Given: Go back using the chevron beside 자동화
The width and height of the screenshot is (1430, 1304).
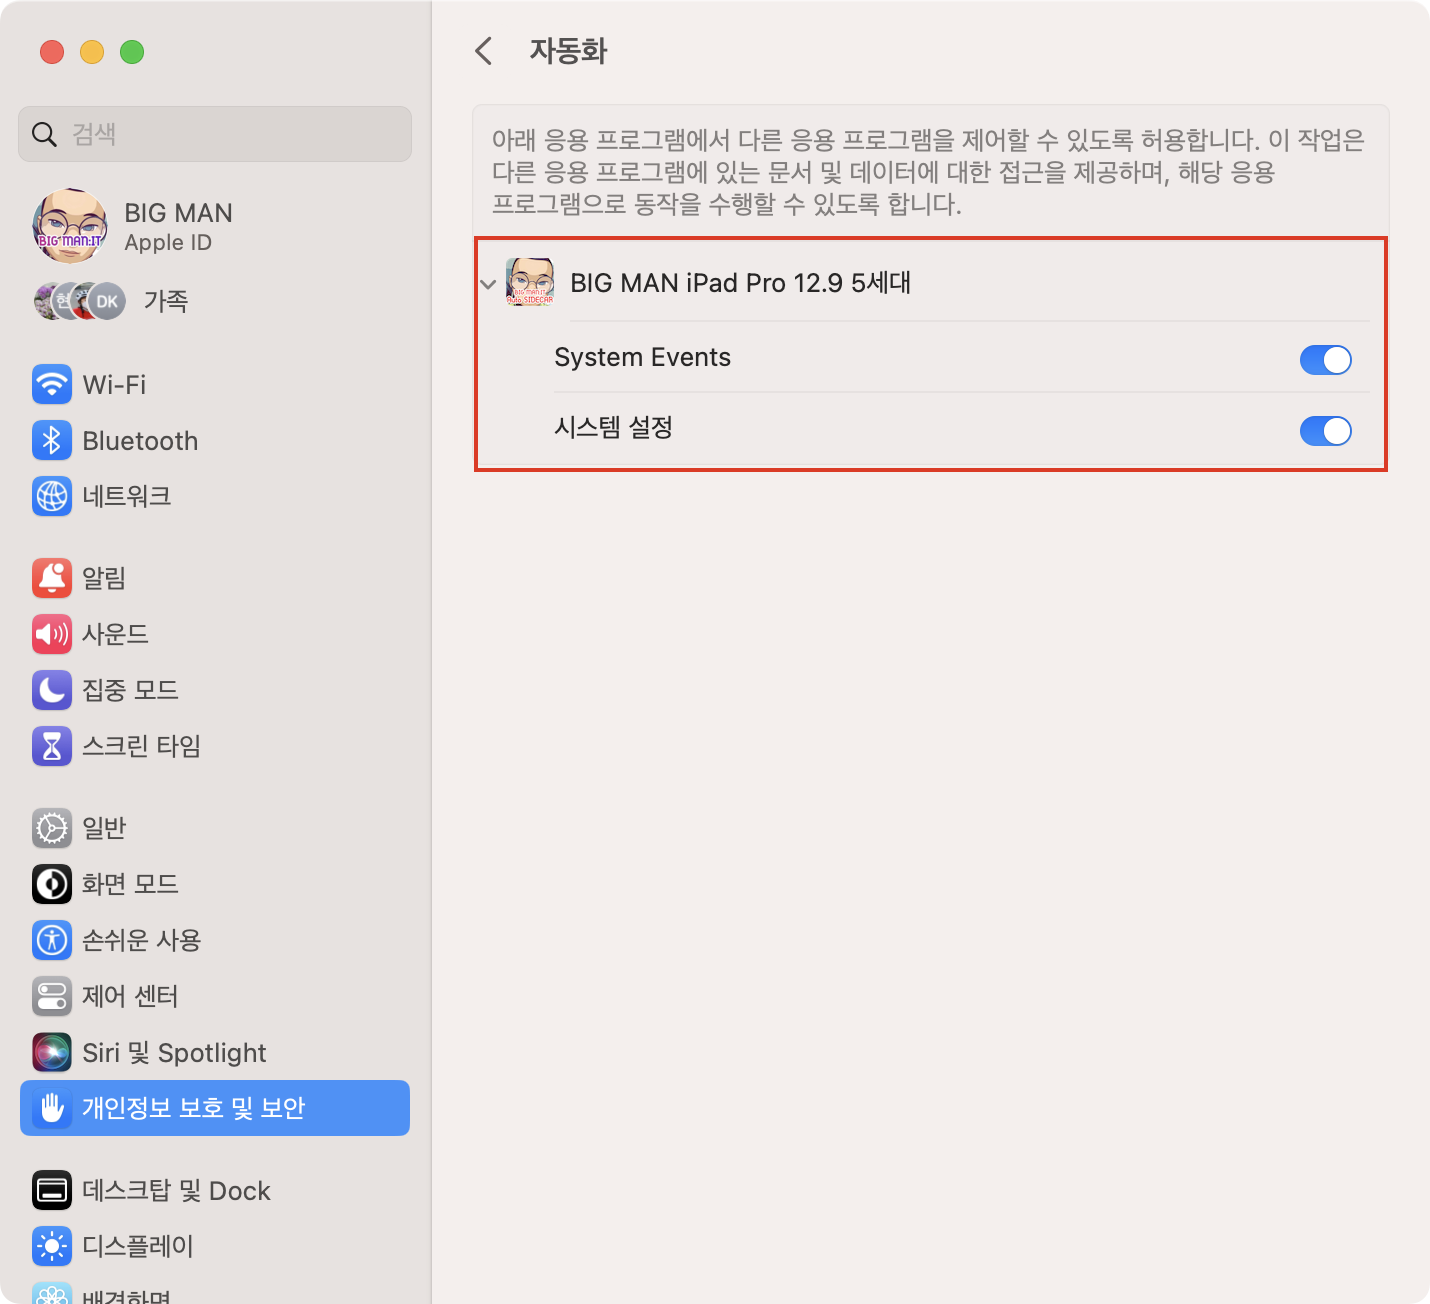Looking at the screenshot, I should 484,51.
